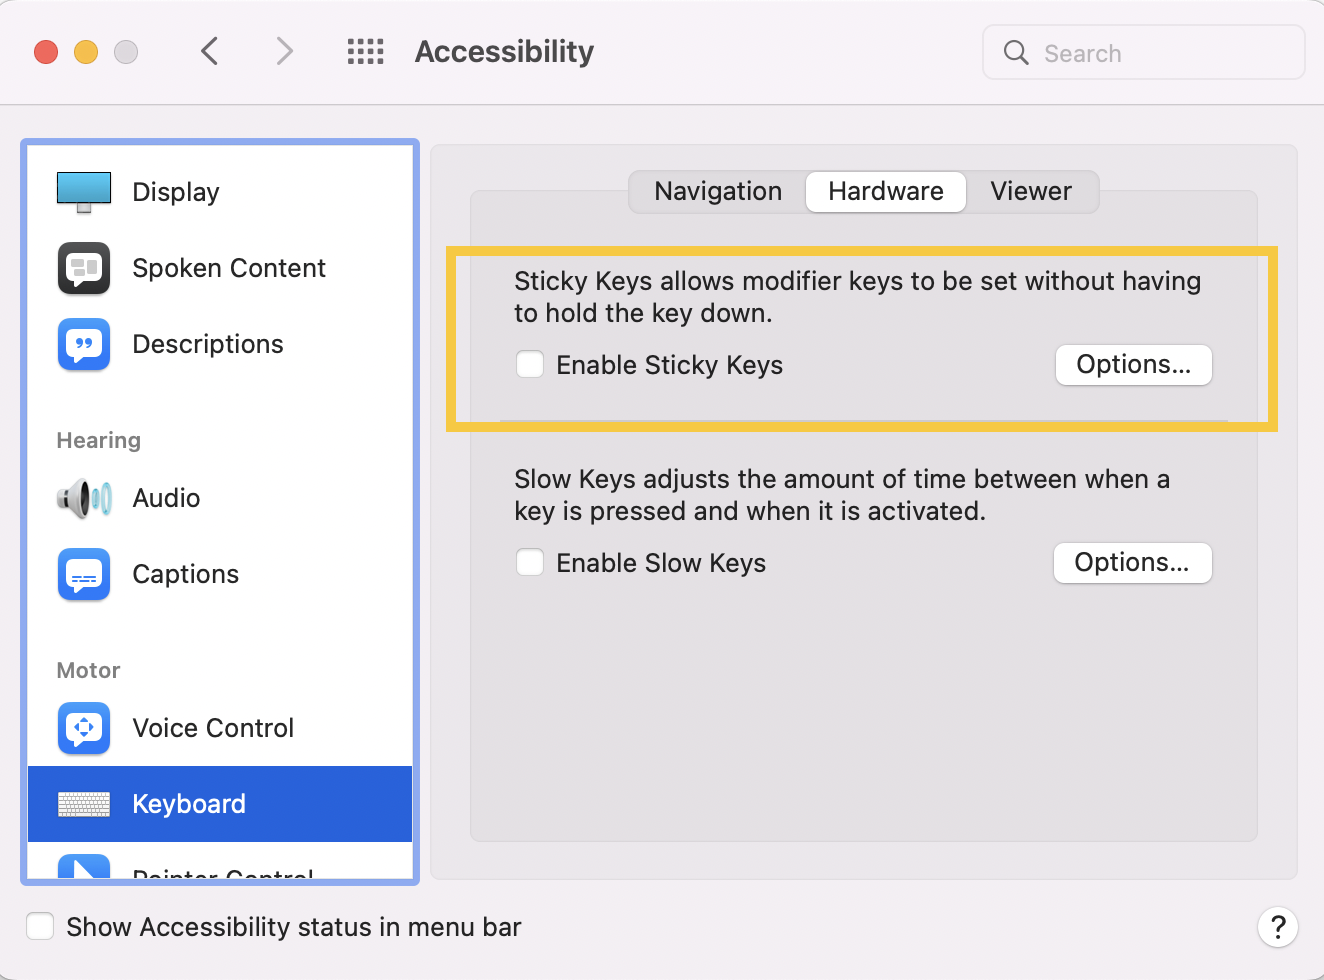Switch to the Viewer tab
Screen dimensions: 1324x980
(x=1031, y=191)
